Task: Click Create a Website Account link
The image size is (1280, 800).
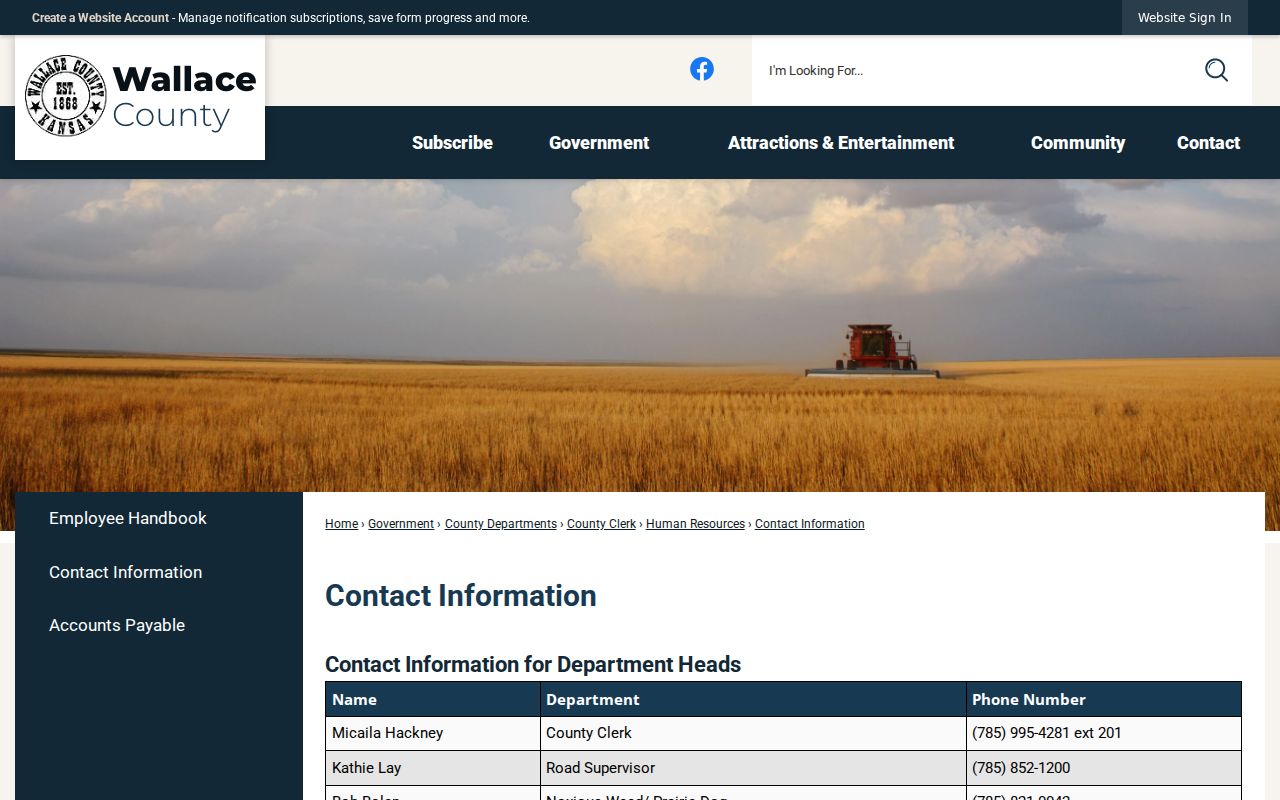Action: click(x=100, y=18)
